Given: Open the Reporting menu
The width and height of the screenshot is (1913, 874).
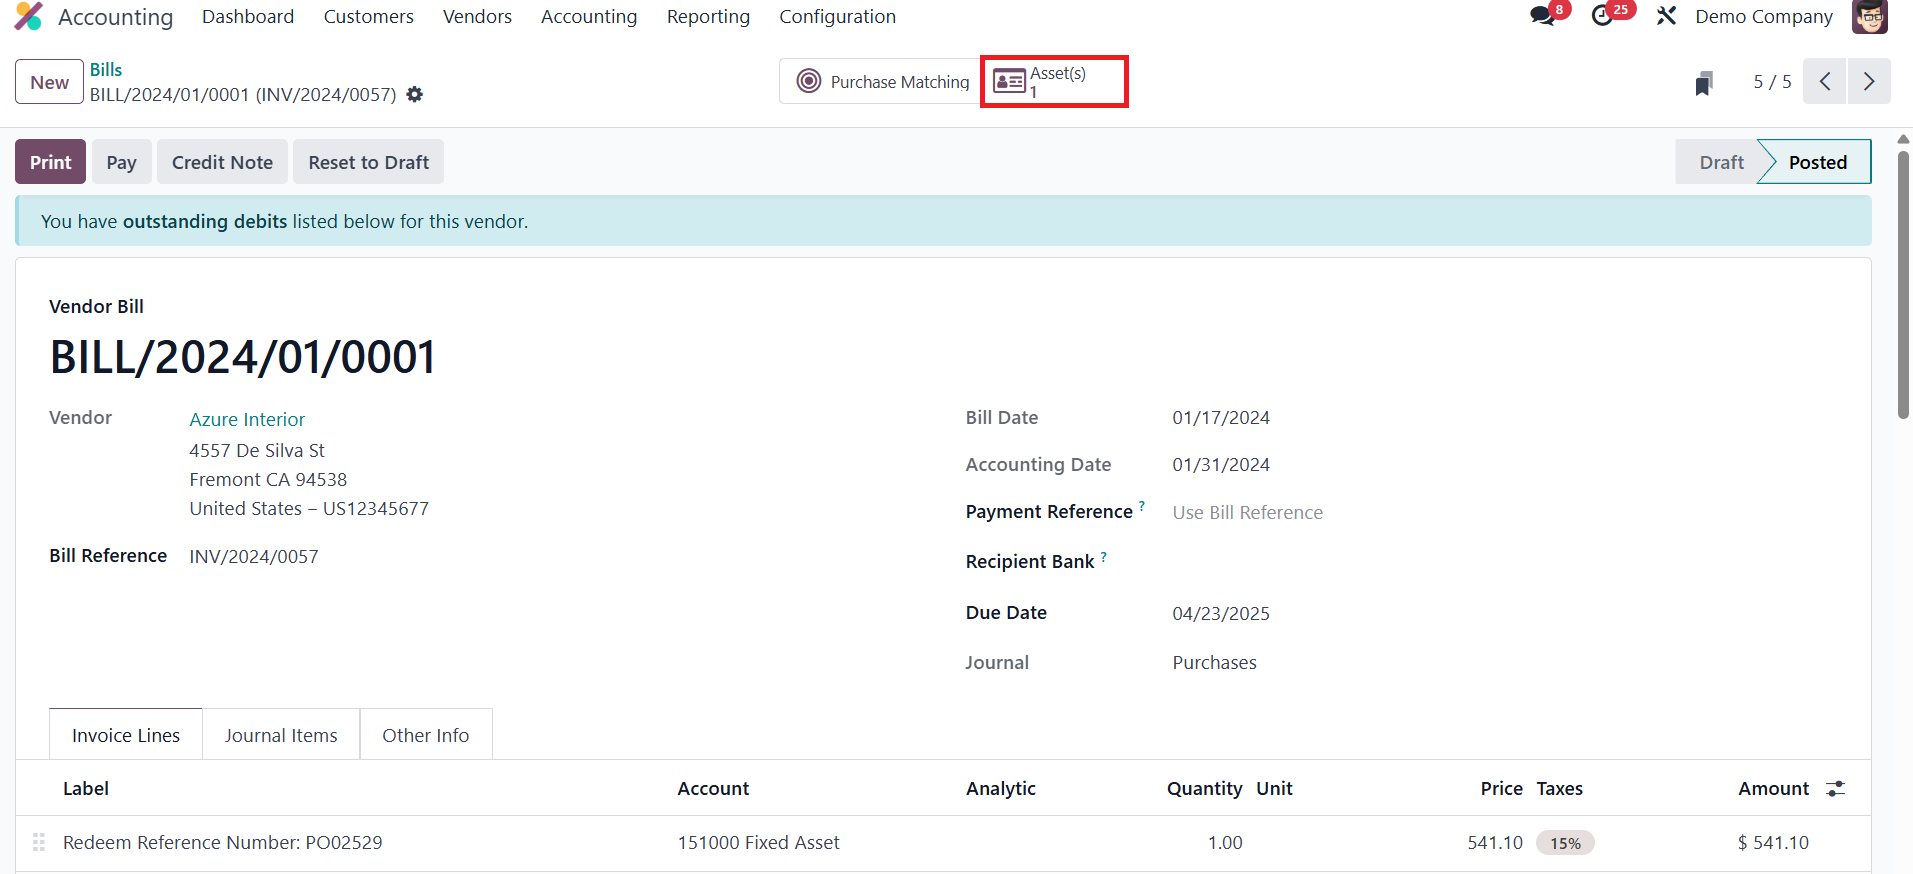Looking at the screenshot, I should pos(708,17).
